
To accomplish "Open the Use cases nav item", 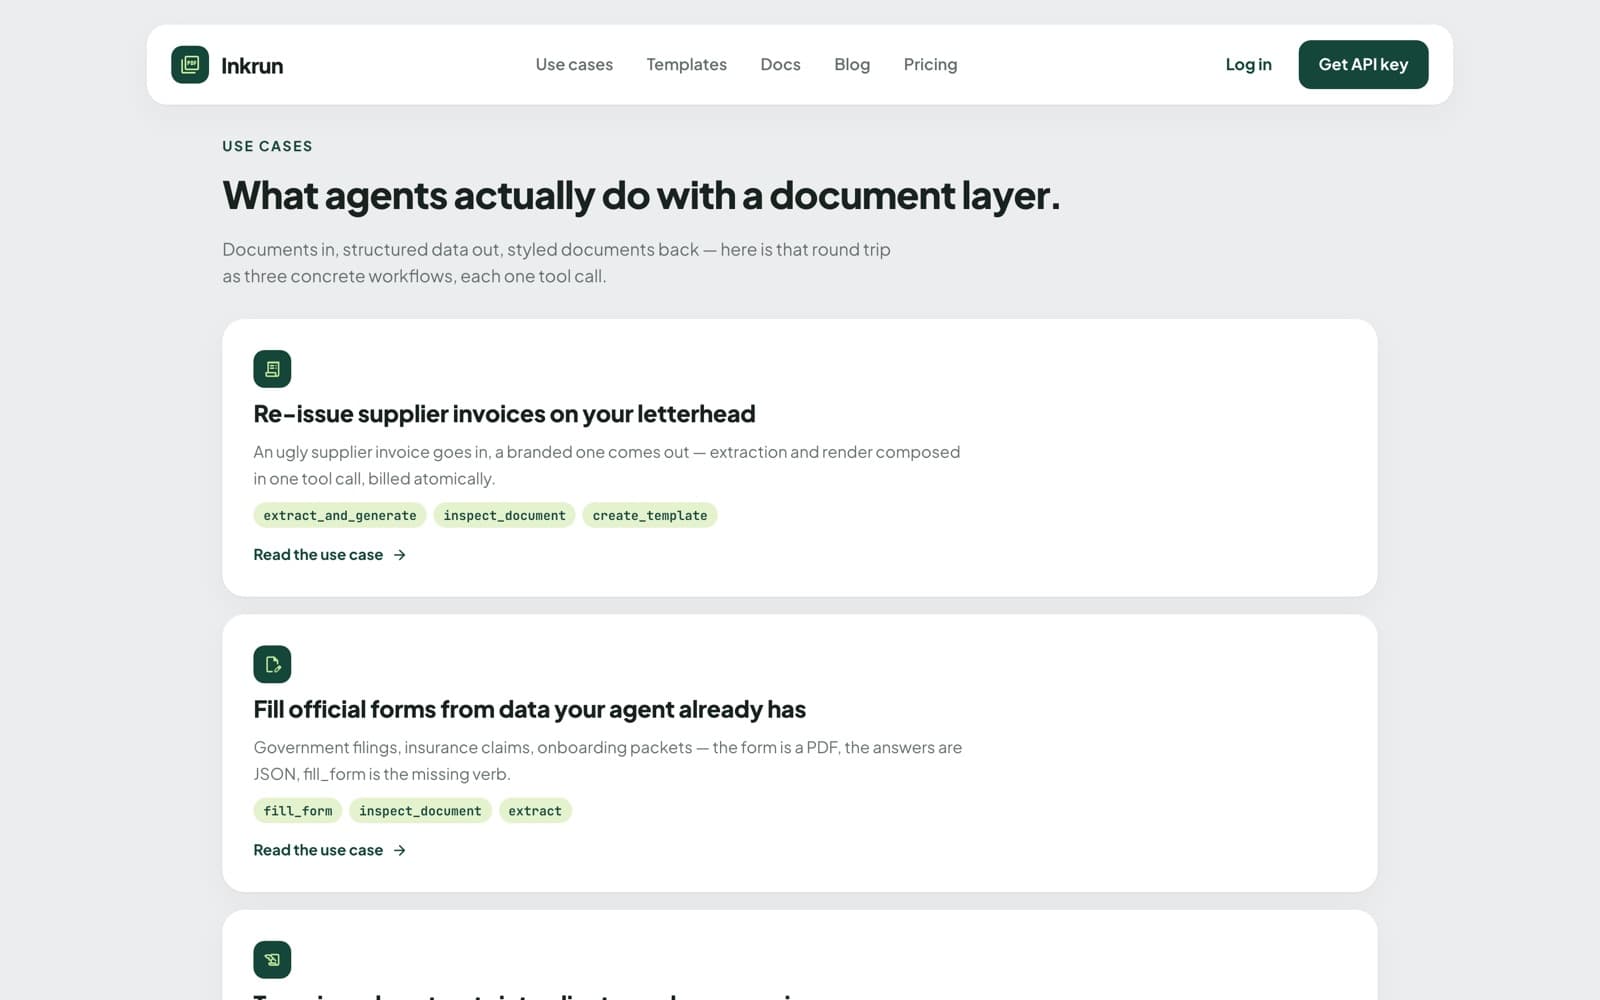I will [x=574, y=64].
